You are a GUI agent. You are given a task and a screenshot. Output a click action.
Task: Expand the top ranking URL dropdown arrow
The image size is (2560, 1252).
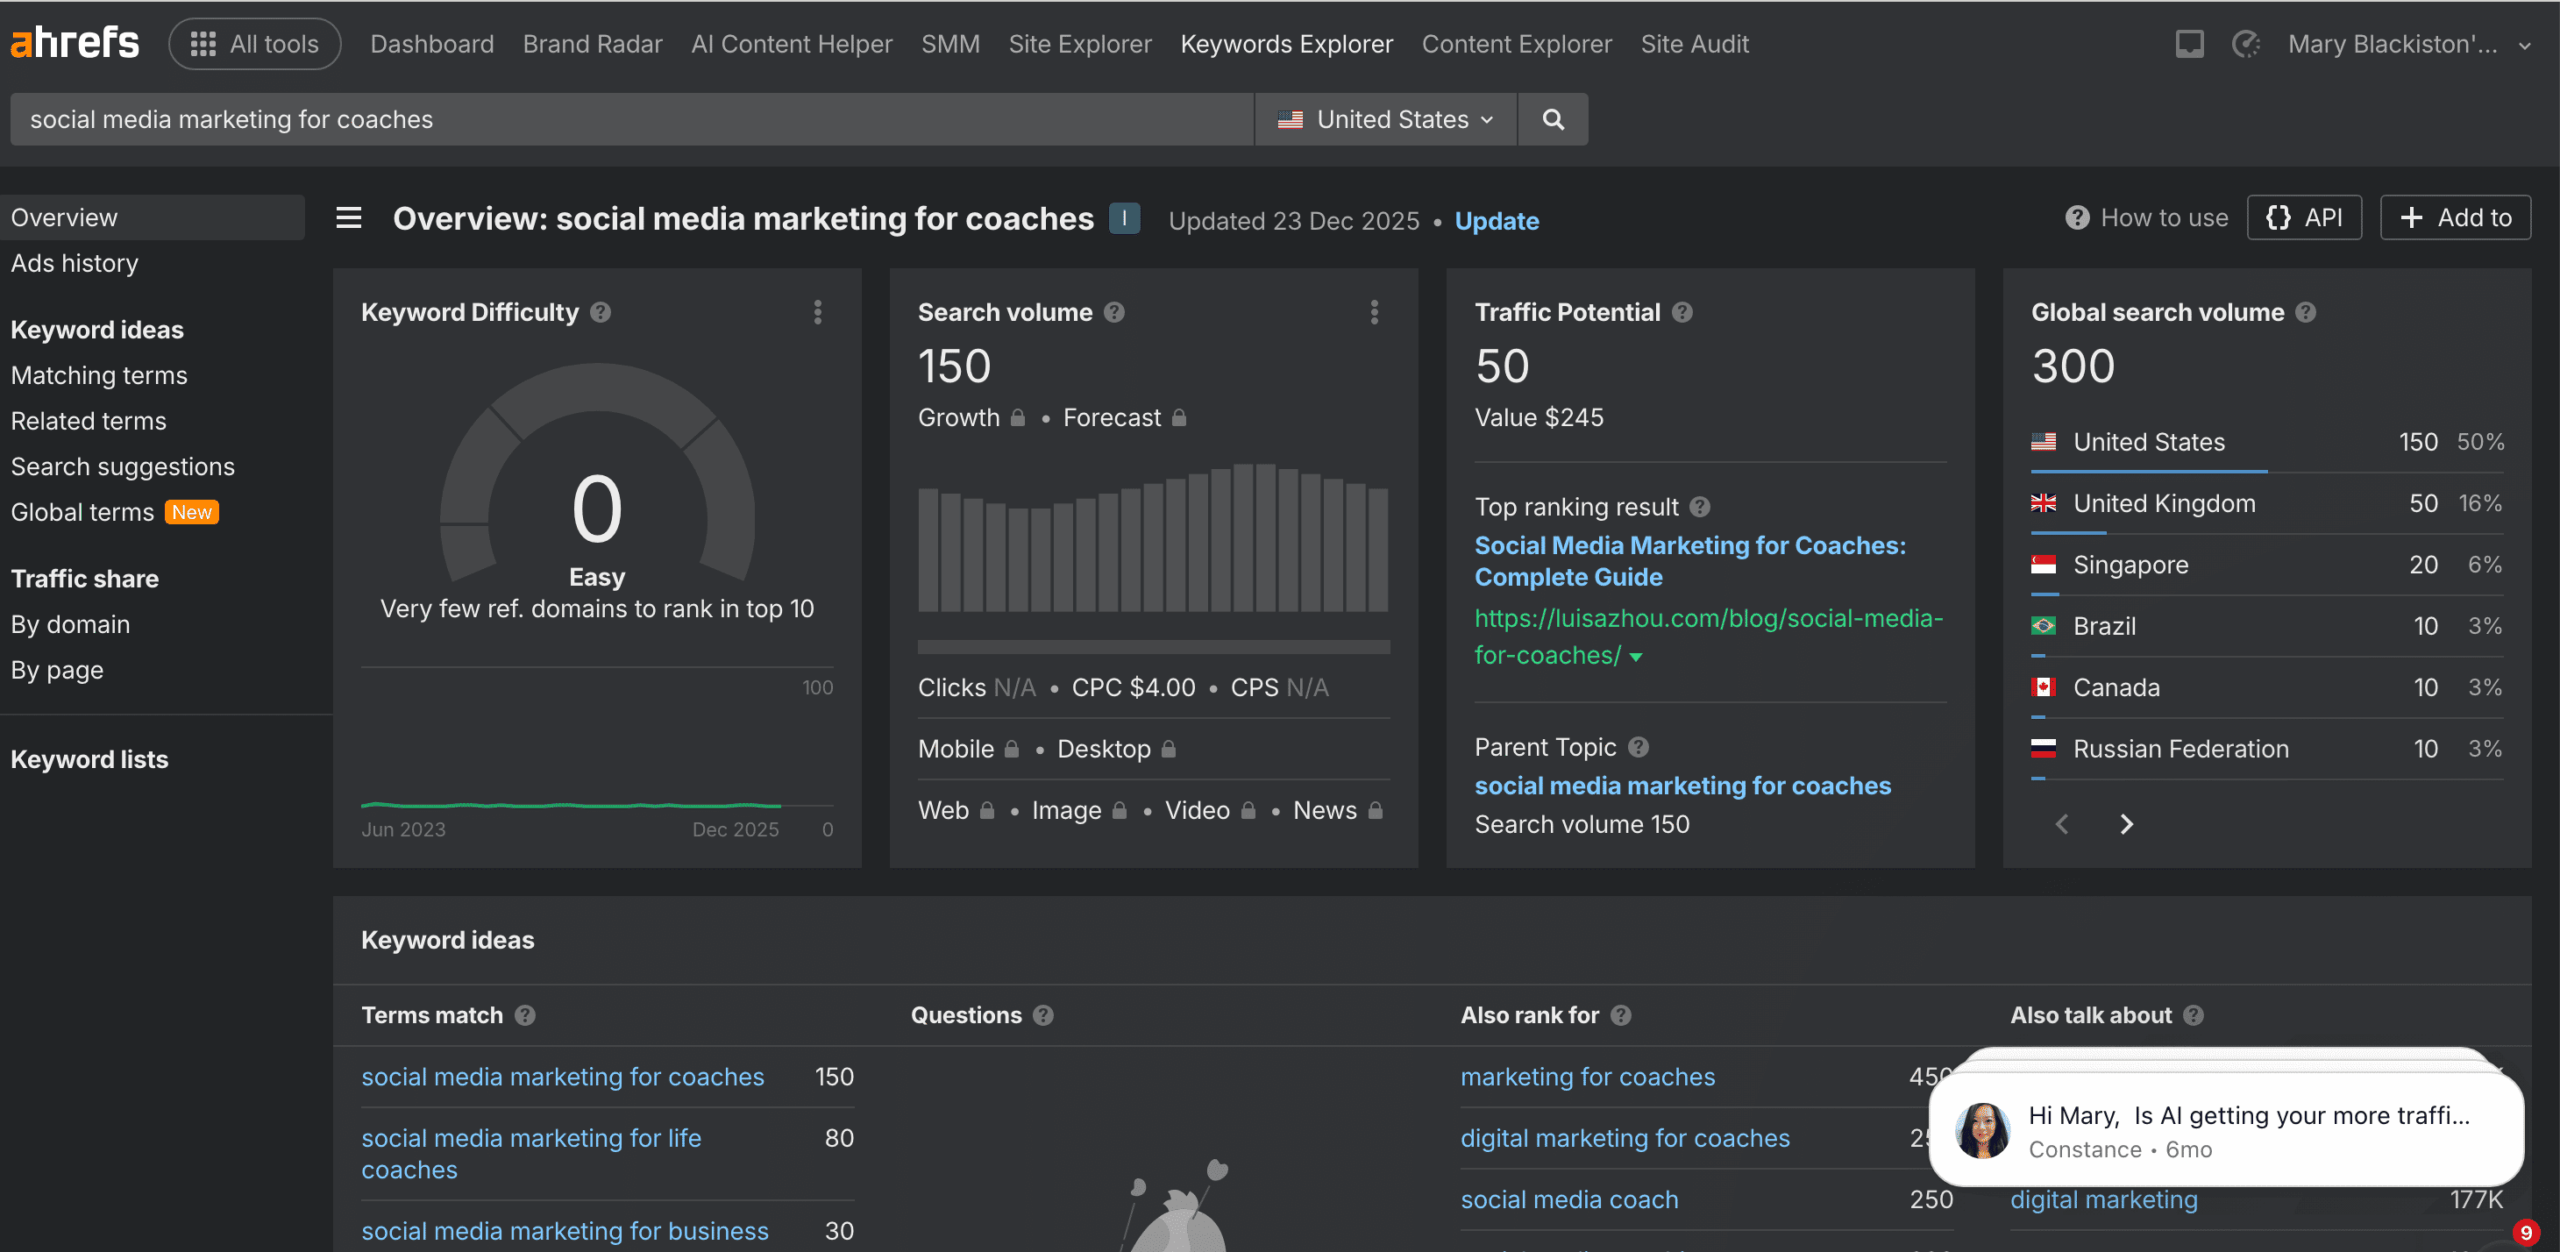click(x=1636, y=657)
